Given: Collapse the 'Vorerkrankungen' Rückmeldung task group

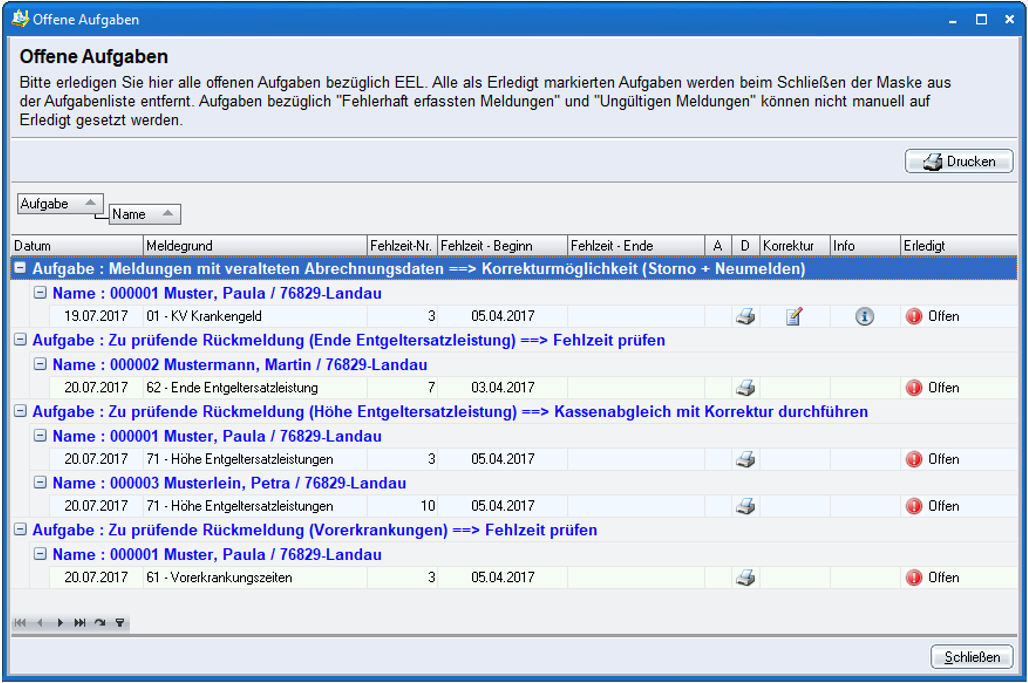Looking at the screenshot, I should pyautogui.click(x=20, y=530).
